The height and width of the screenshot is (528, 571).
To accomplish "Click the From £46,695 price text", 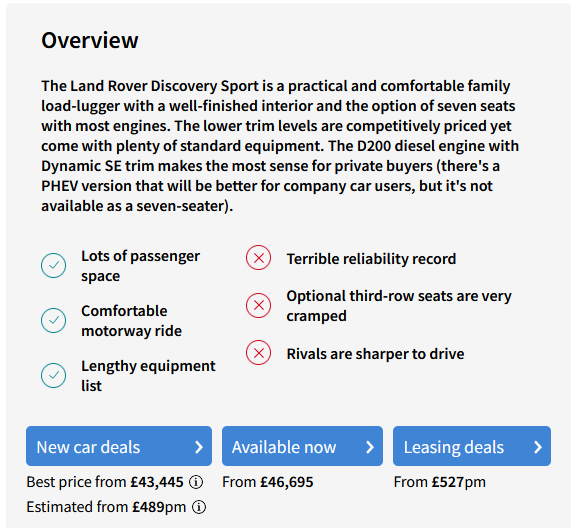I will pyautogui.click(x=268, y=482).
